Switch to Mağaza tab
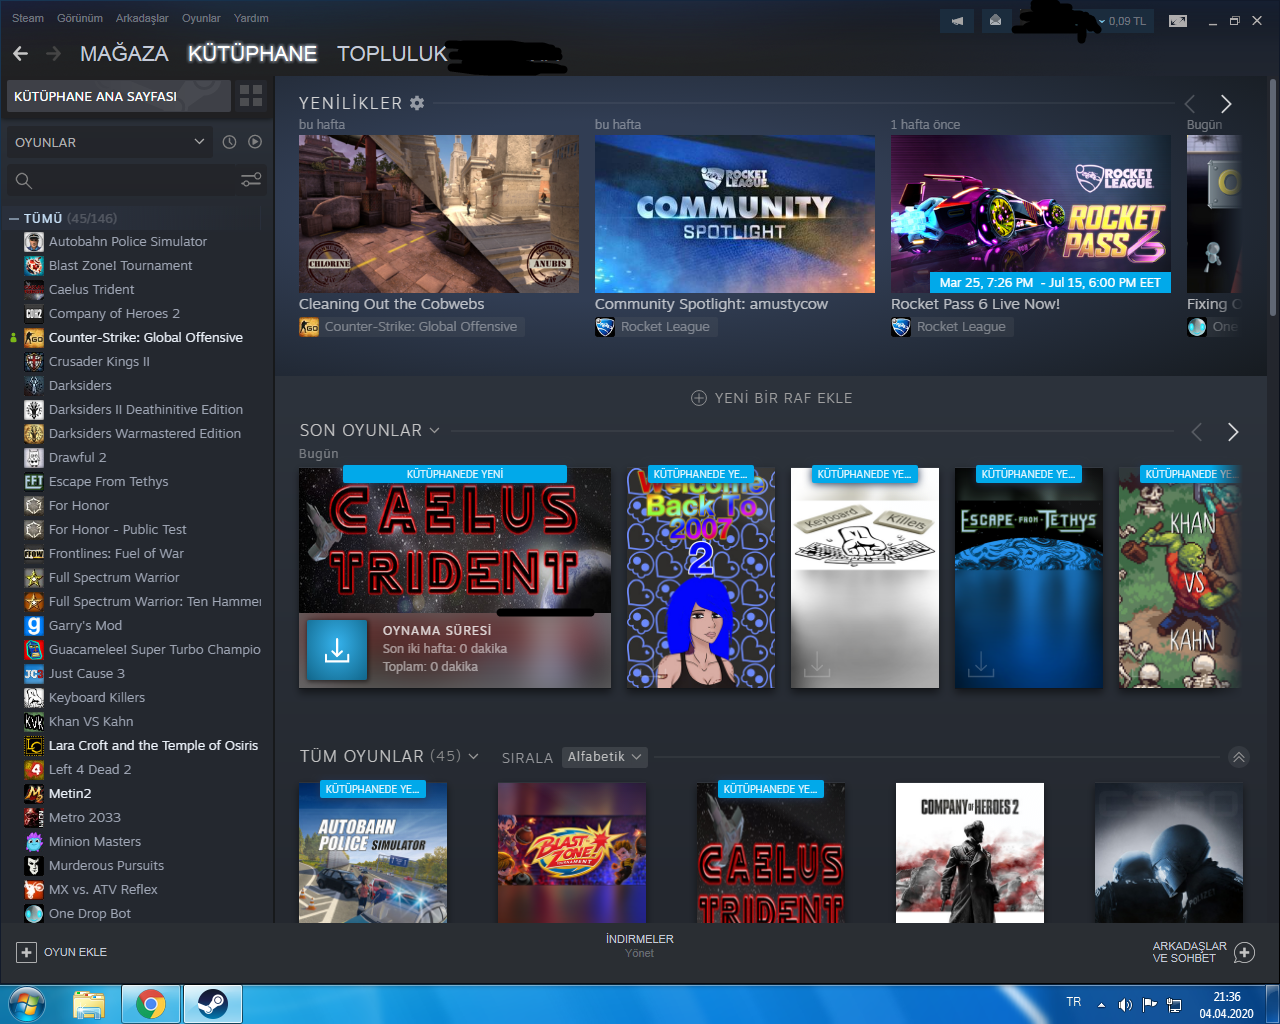 (x=124, y=53)
